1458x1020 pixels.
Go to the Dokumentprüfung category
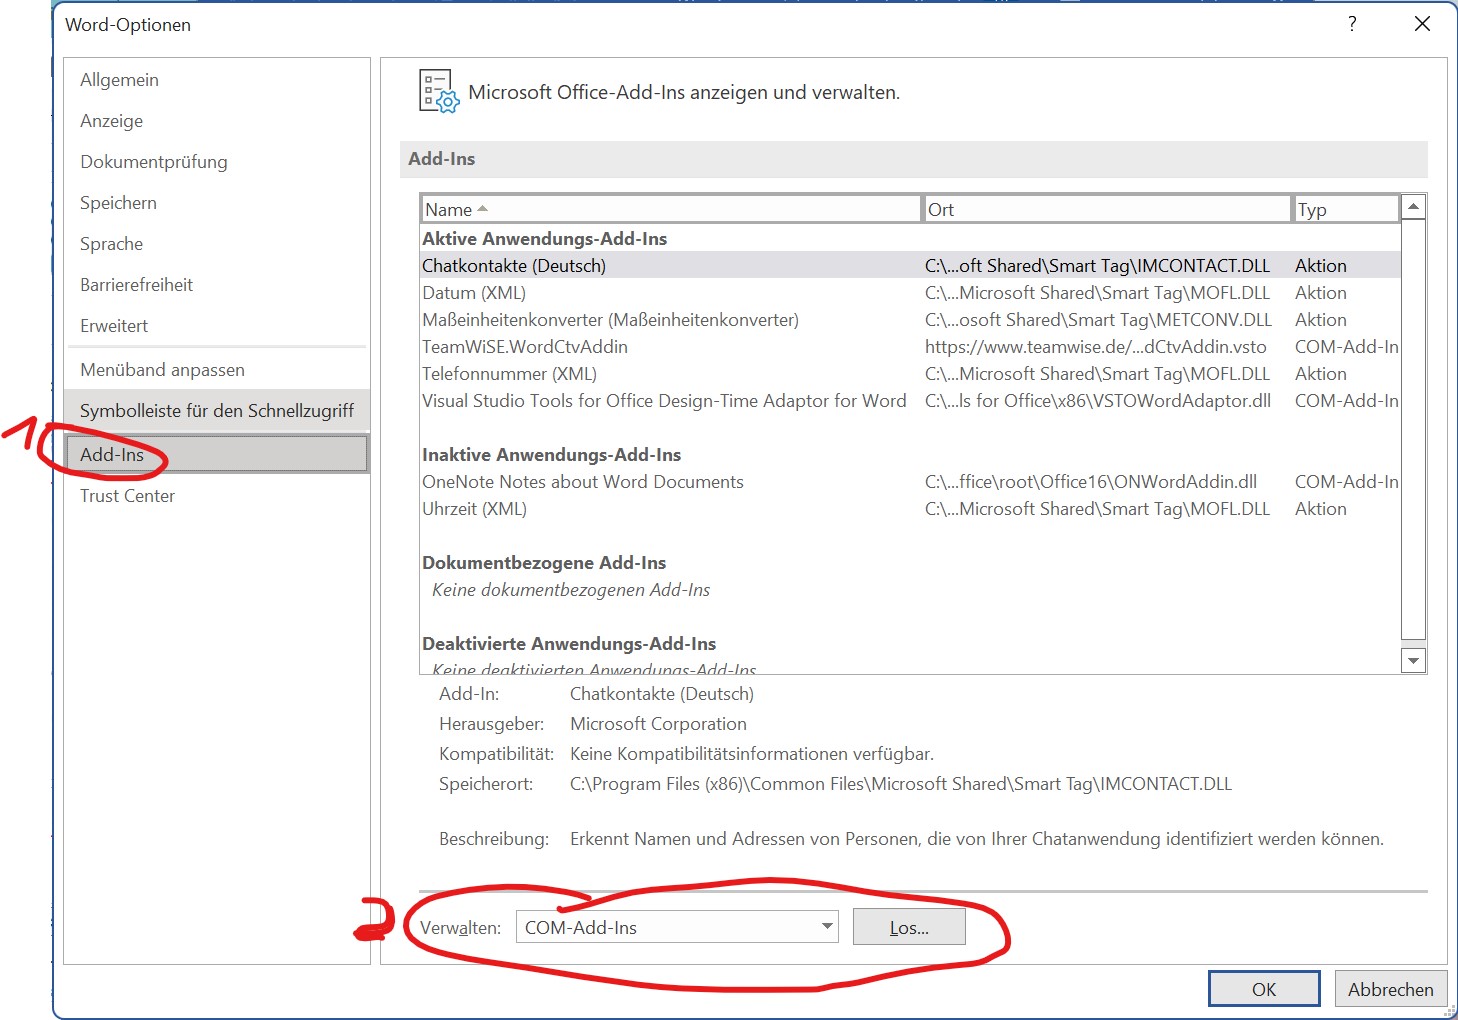point(153,162)
